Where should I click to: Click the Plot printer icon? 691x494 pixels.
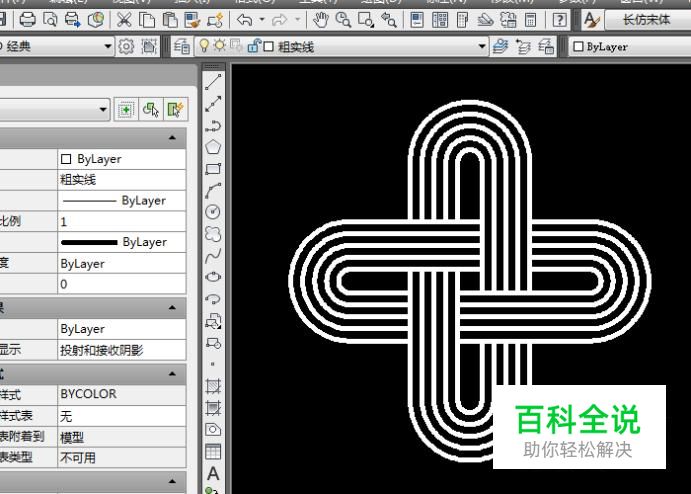[x=28, y=19]
